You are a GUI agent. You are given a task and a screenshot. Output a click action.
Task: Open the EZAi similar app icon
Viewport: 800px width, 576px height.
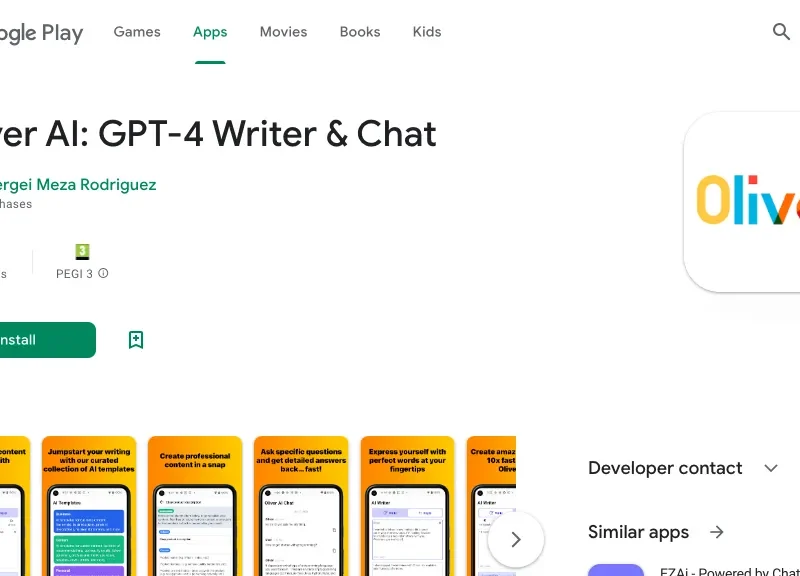616,570
